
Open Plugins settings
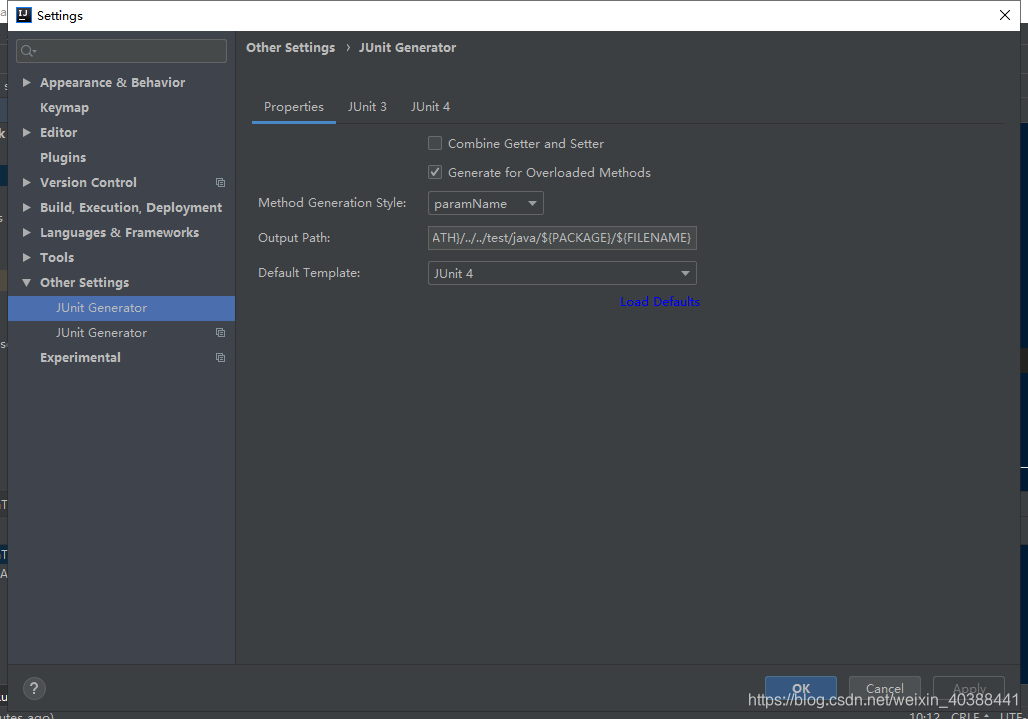[63, 157]
